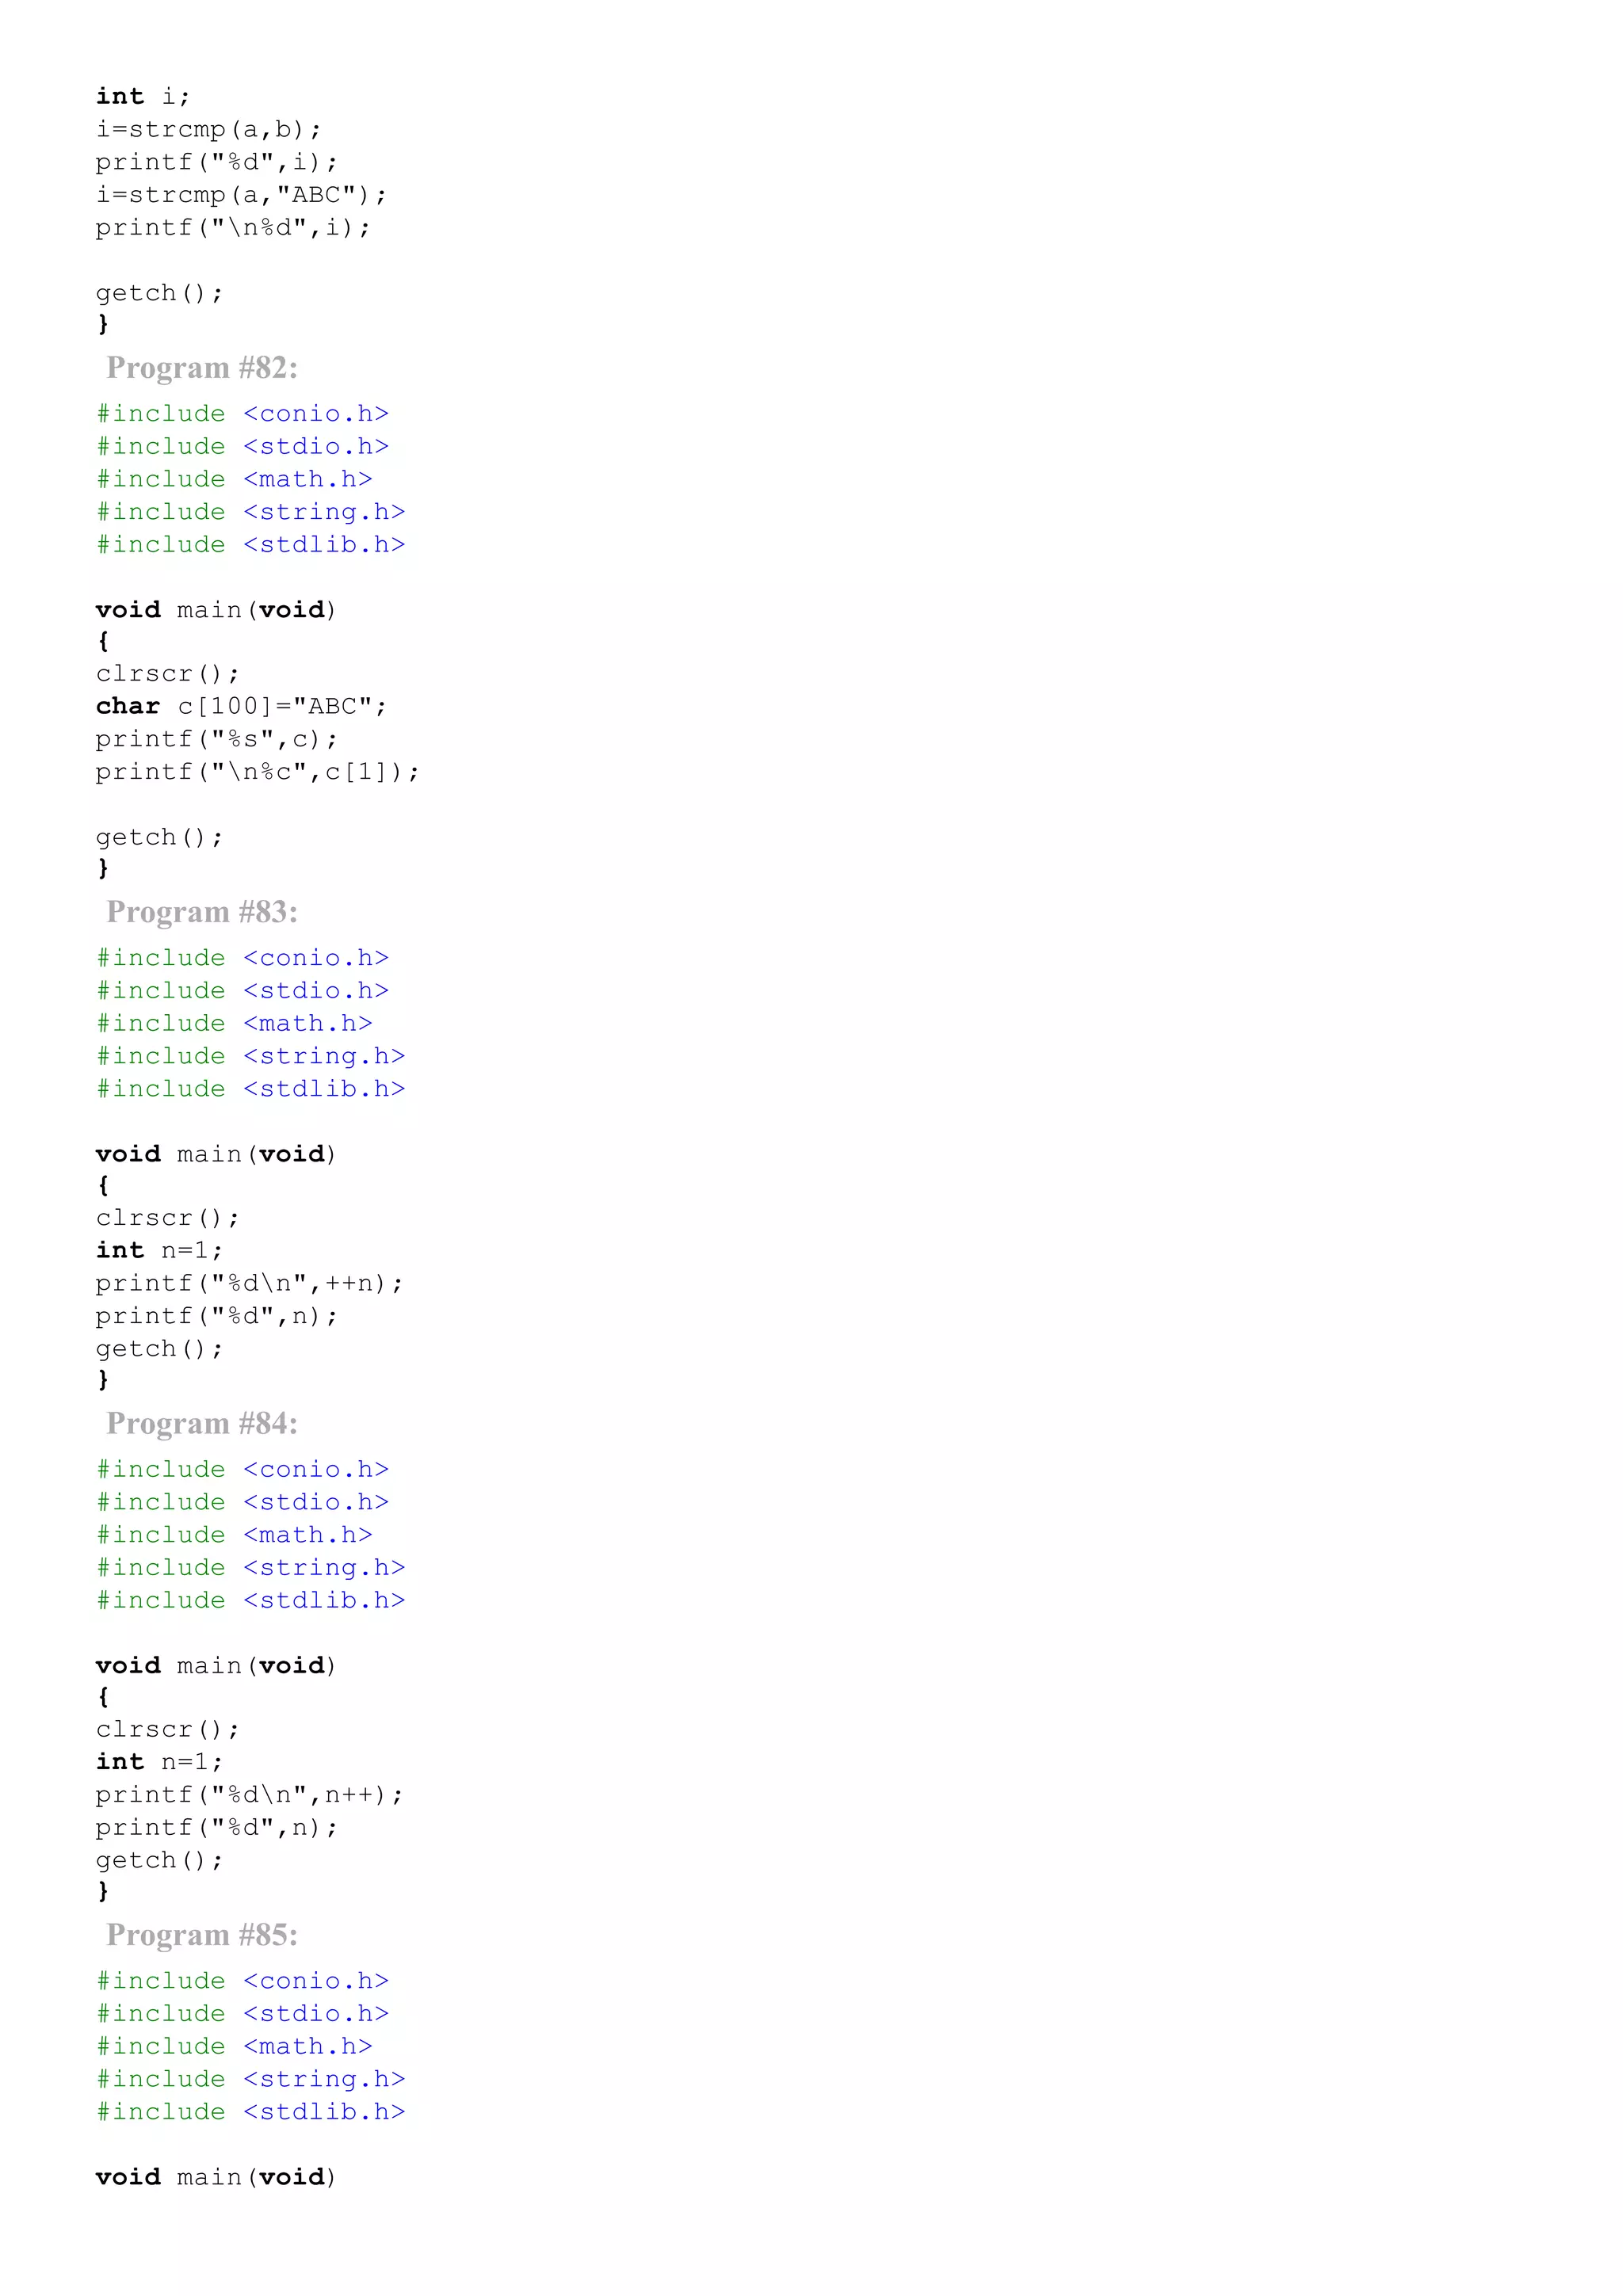Image resolution: width=1623 pixels, height=2296 pixels.
Task: Click '#include <math.h>' under Program #82
Action: 235,480
